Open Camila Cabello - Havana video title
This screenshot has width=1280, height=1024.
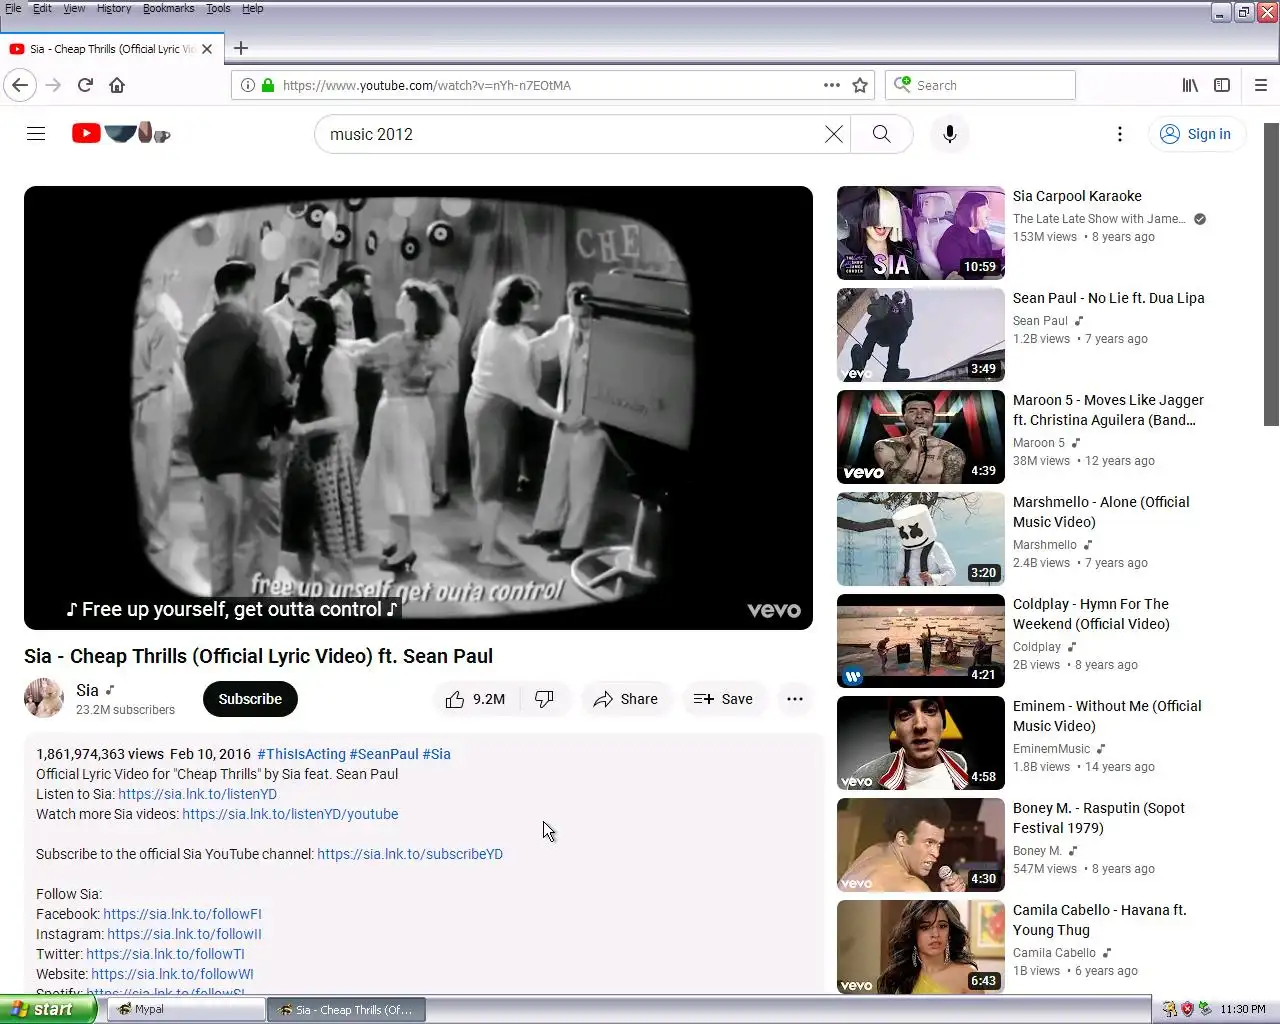coord(1100,920)
